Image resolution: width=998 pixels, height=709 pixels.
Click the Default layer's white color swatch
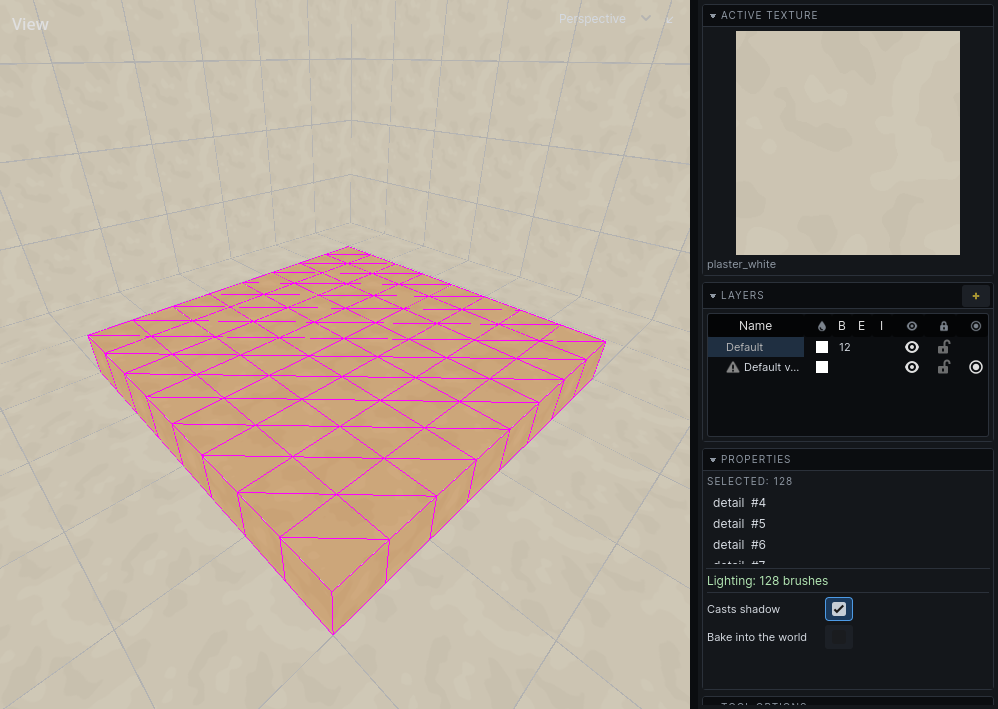coord(822,347)
